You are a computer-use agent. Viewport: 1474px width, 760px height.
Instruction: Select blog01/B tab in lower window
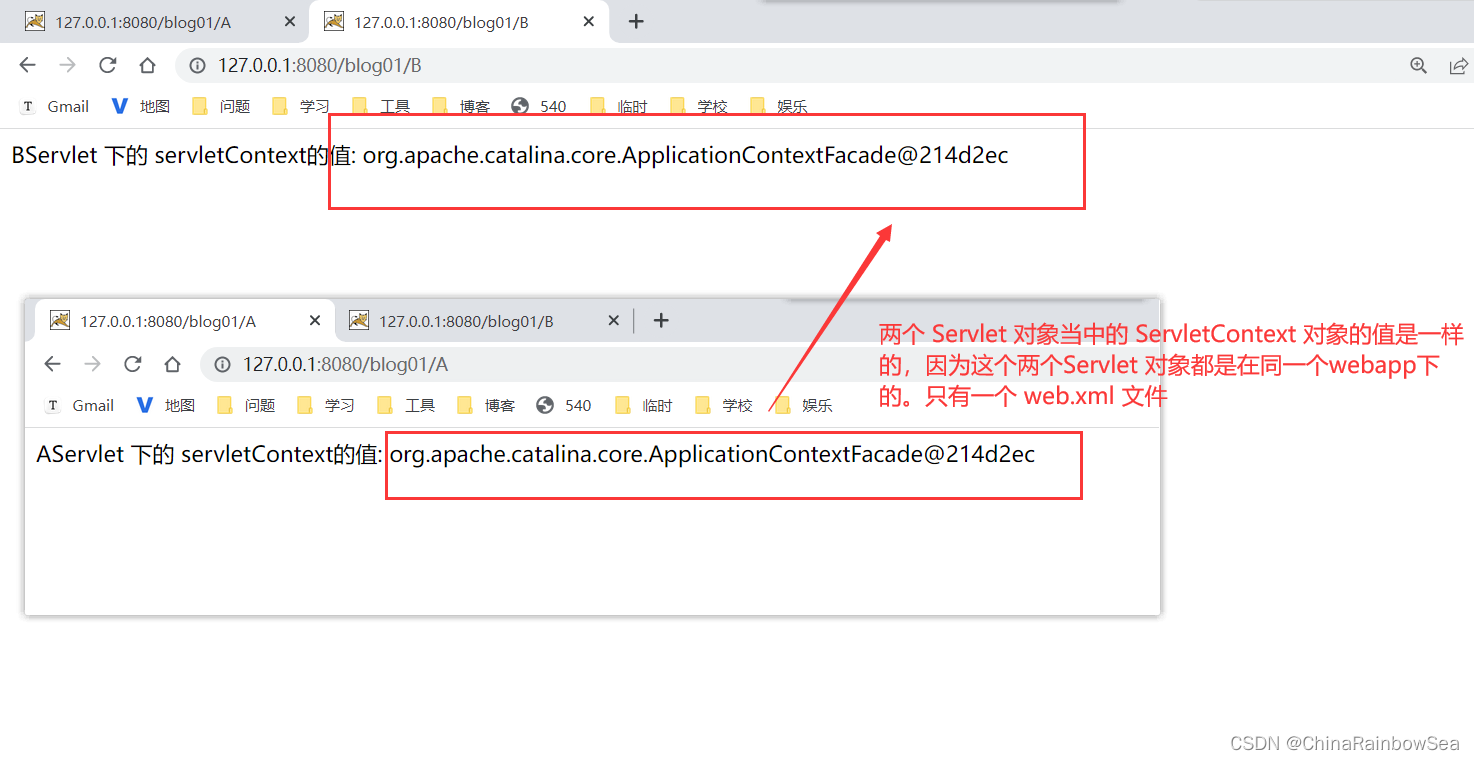click(x=485, y=321)
